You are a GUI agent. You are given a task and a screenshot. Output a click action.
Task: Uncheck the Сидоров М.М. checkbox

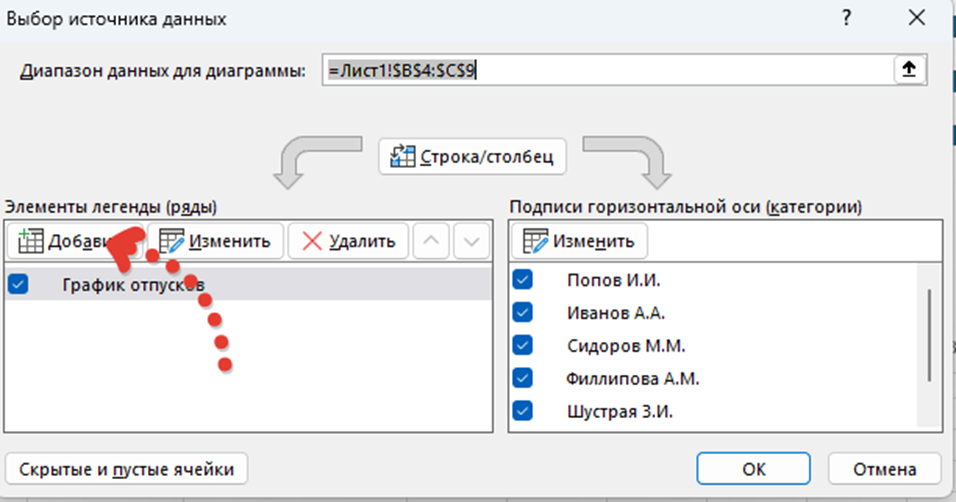[521, 345]
